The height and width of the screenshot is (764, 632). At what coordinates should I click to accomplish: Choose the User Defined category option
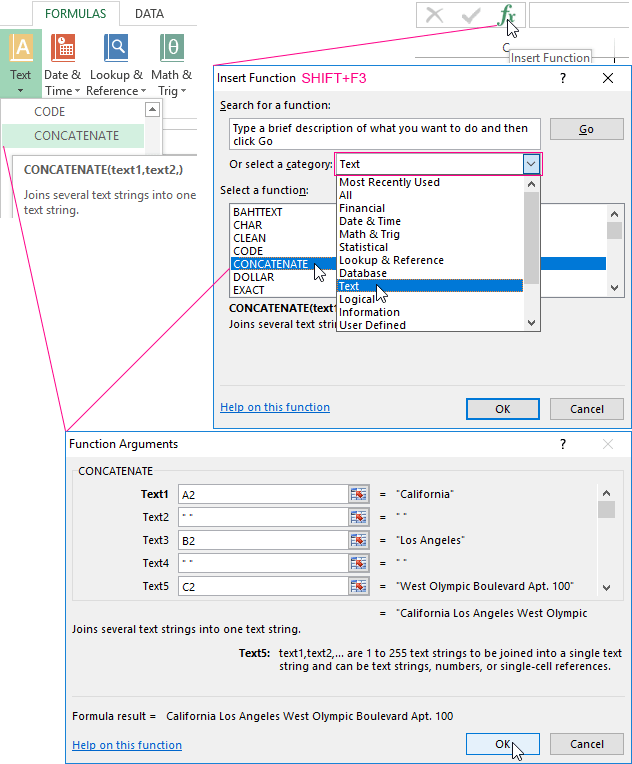pos(430,325)
